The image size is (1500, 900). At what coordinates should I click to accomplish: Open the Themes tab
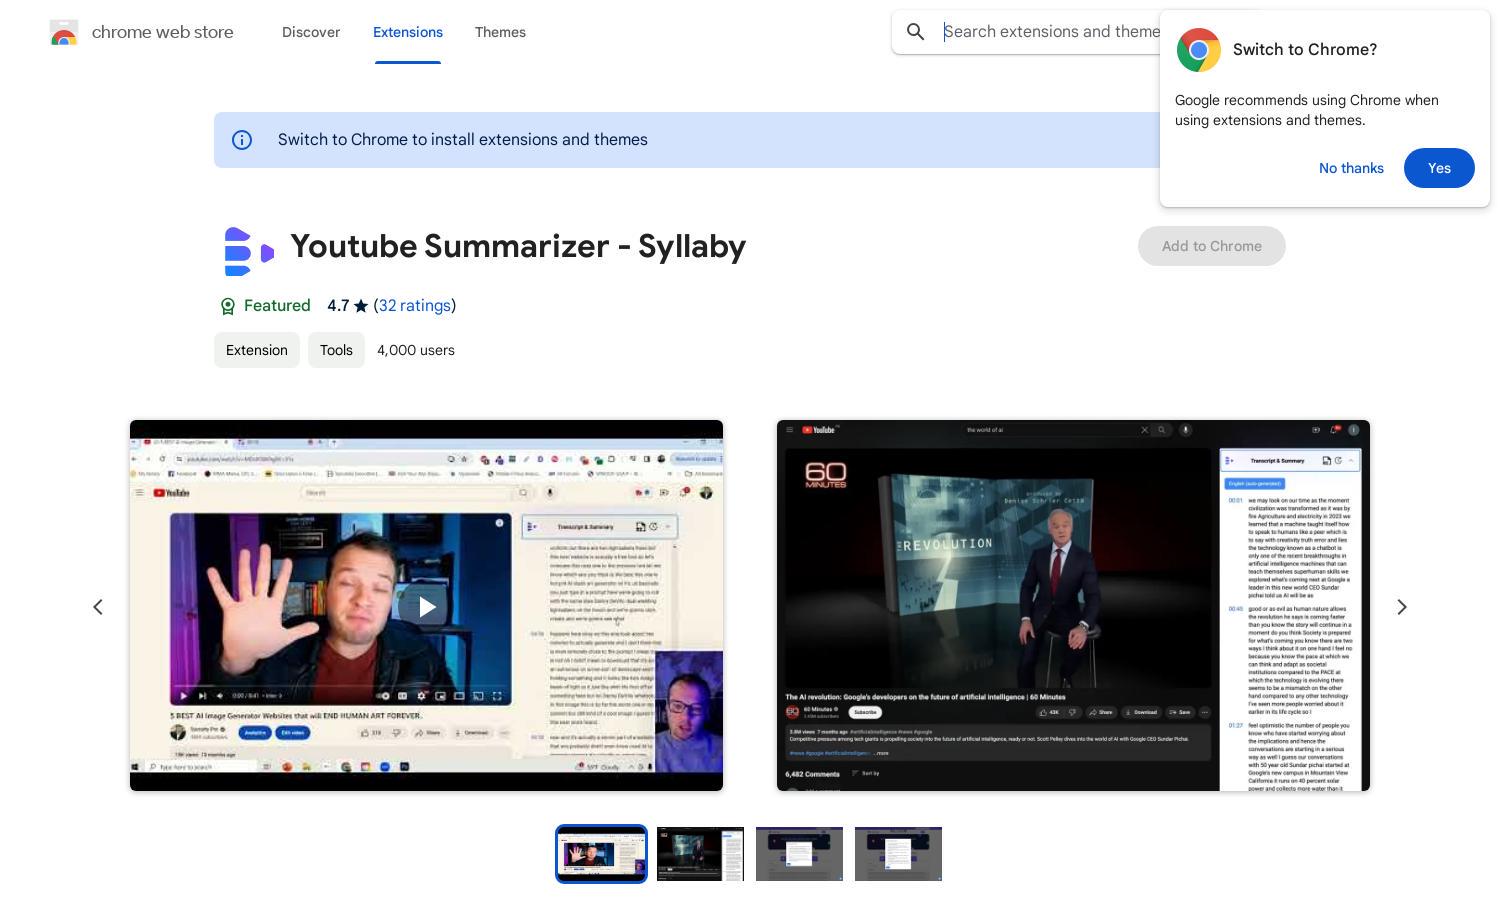point(500,32)
